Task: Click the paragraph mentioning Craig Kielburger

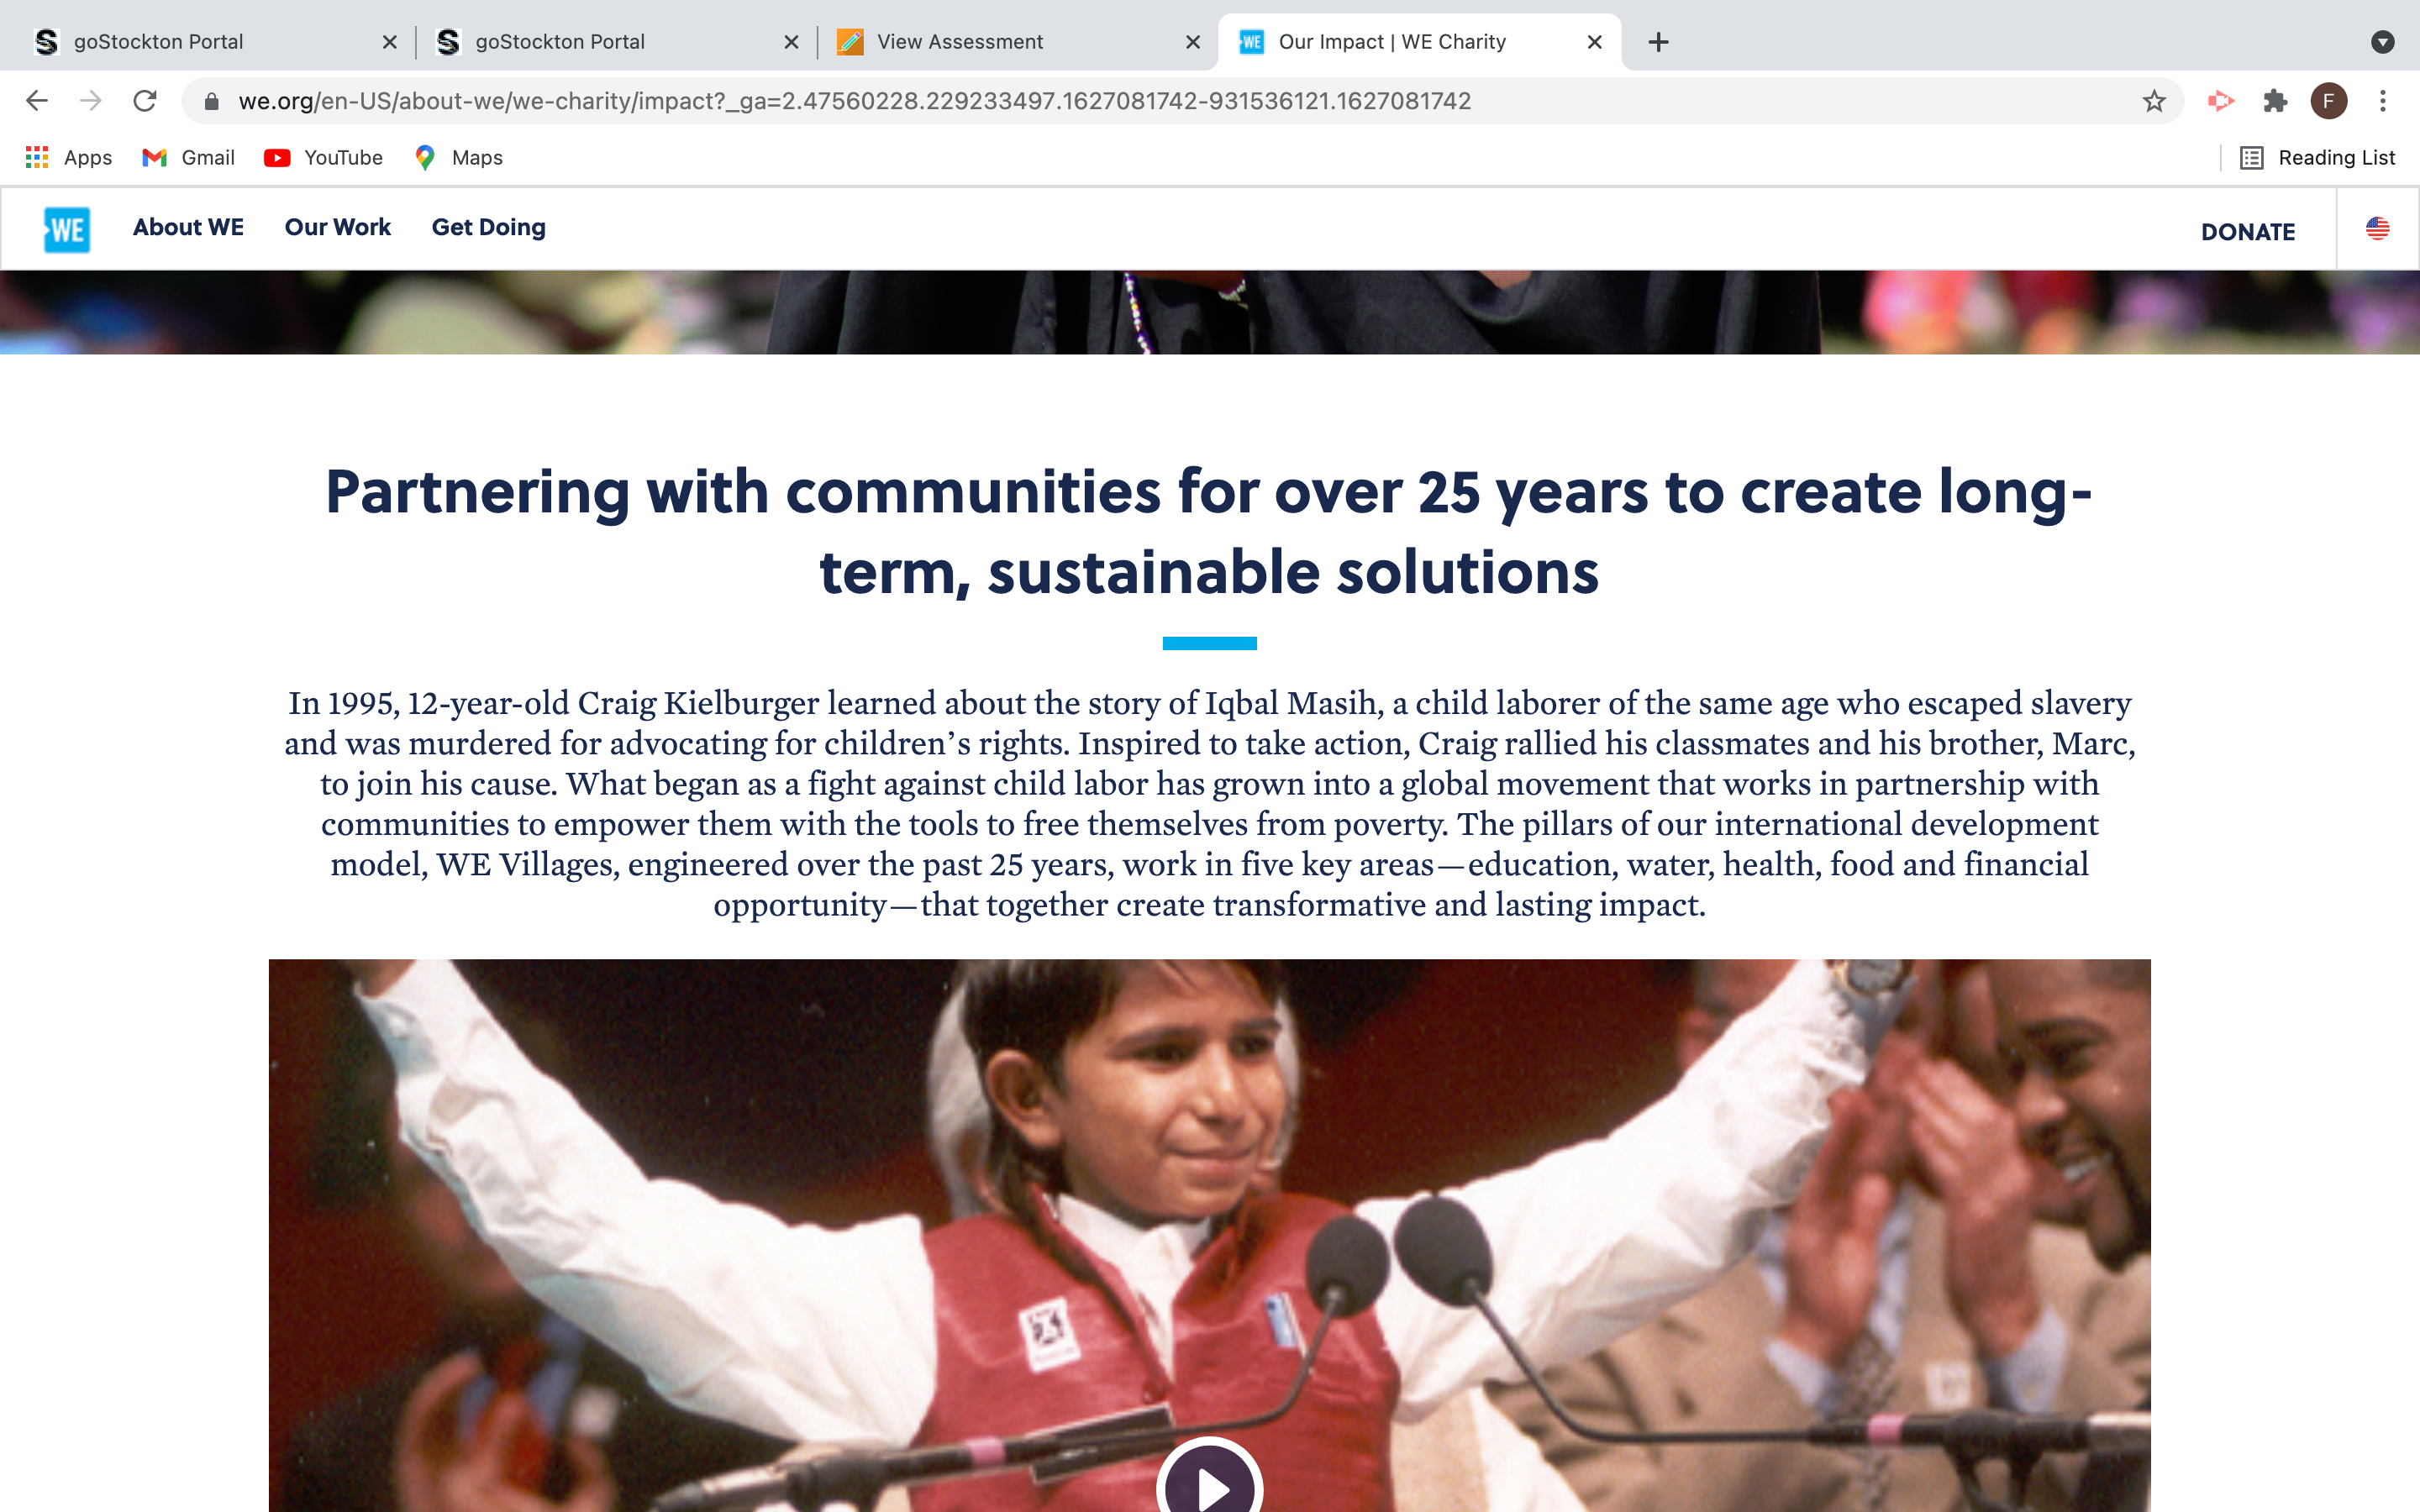Action: tap(1210, 803)
